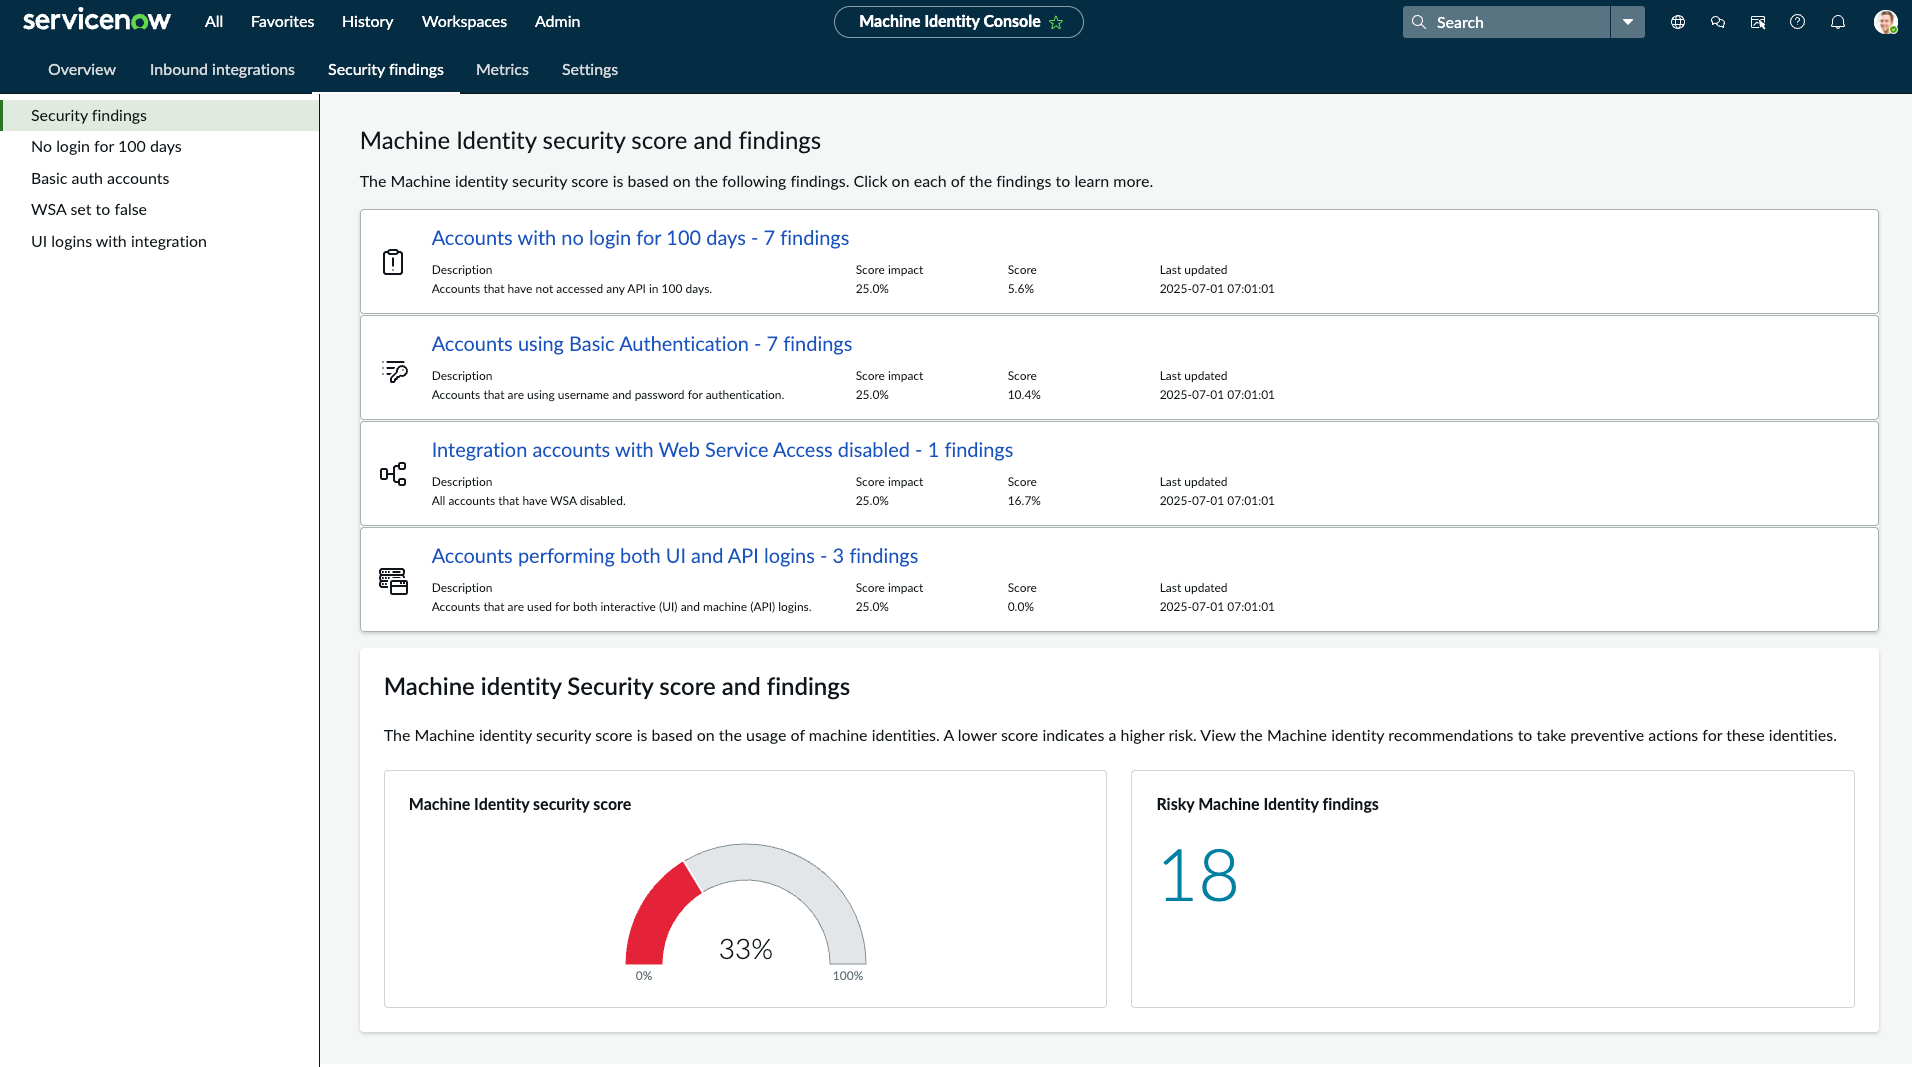Open the sidebar discussions icon
The image size is (1912, 1067).
[x=1758, y=22]
